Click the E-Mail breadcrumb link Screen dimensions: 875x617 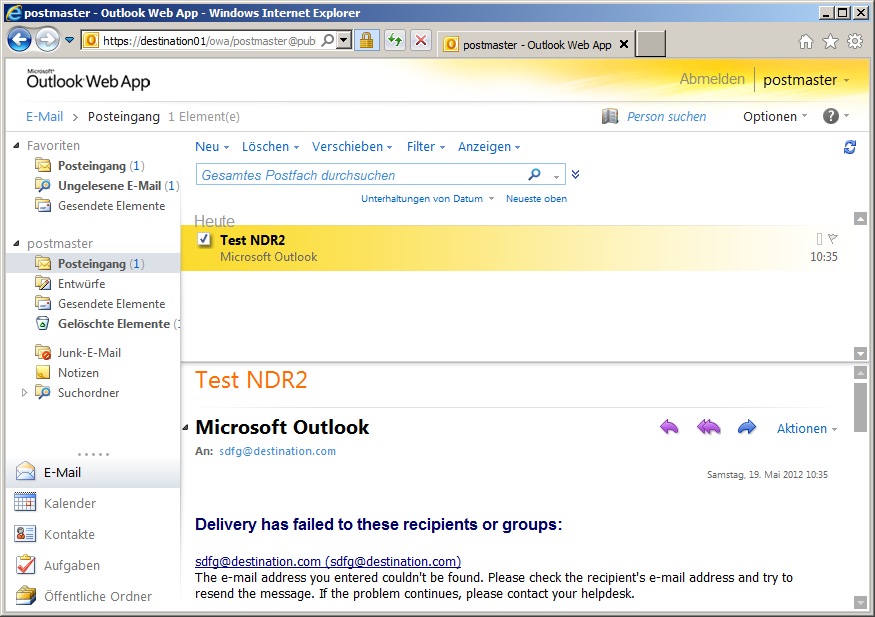pos(45,117)
